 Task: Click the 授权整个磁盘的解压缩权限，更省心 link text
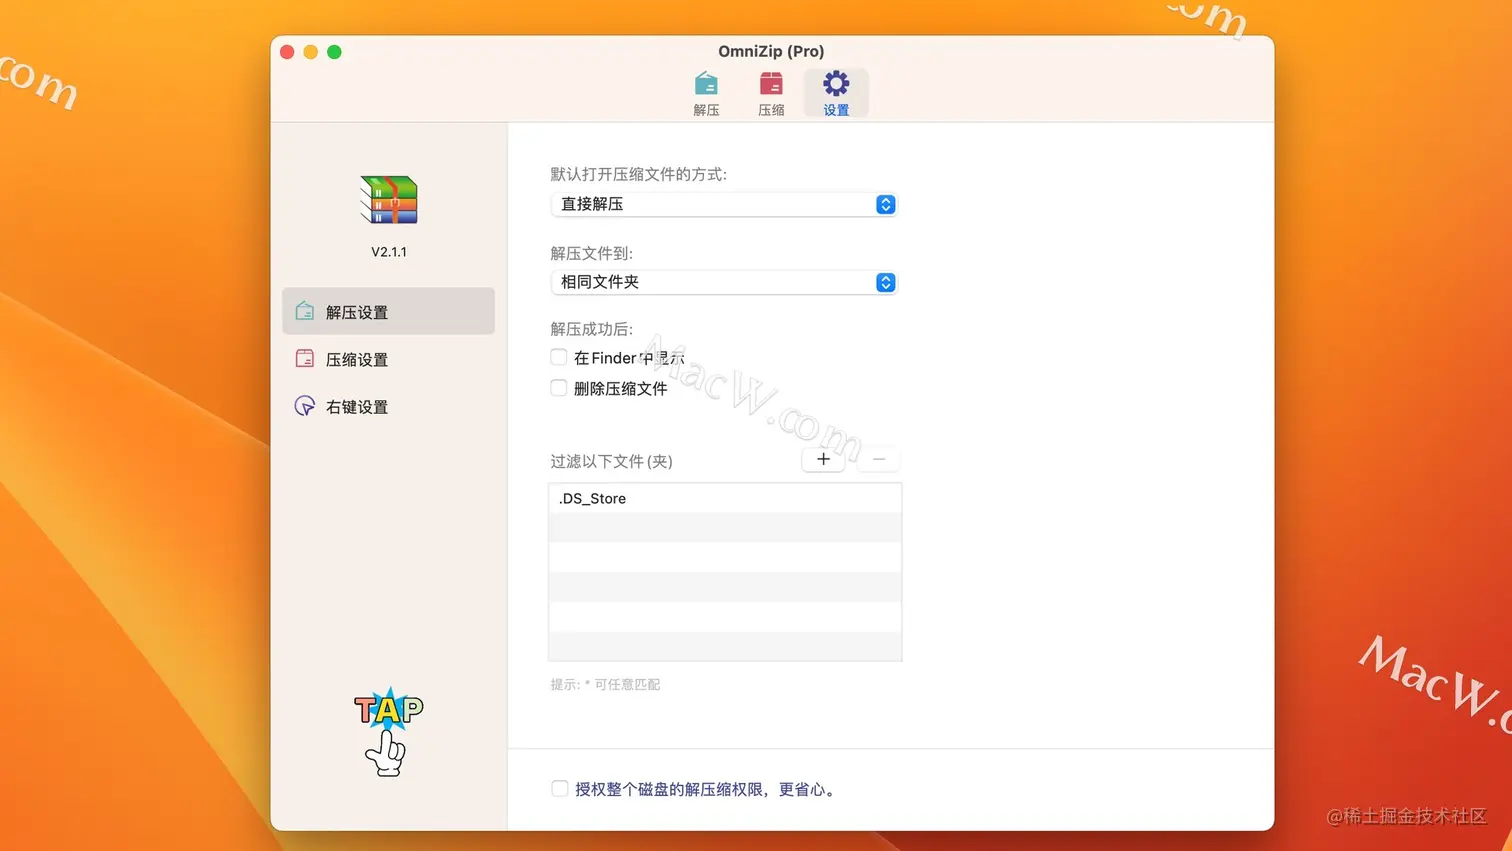[705, 789]
